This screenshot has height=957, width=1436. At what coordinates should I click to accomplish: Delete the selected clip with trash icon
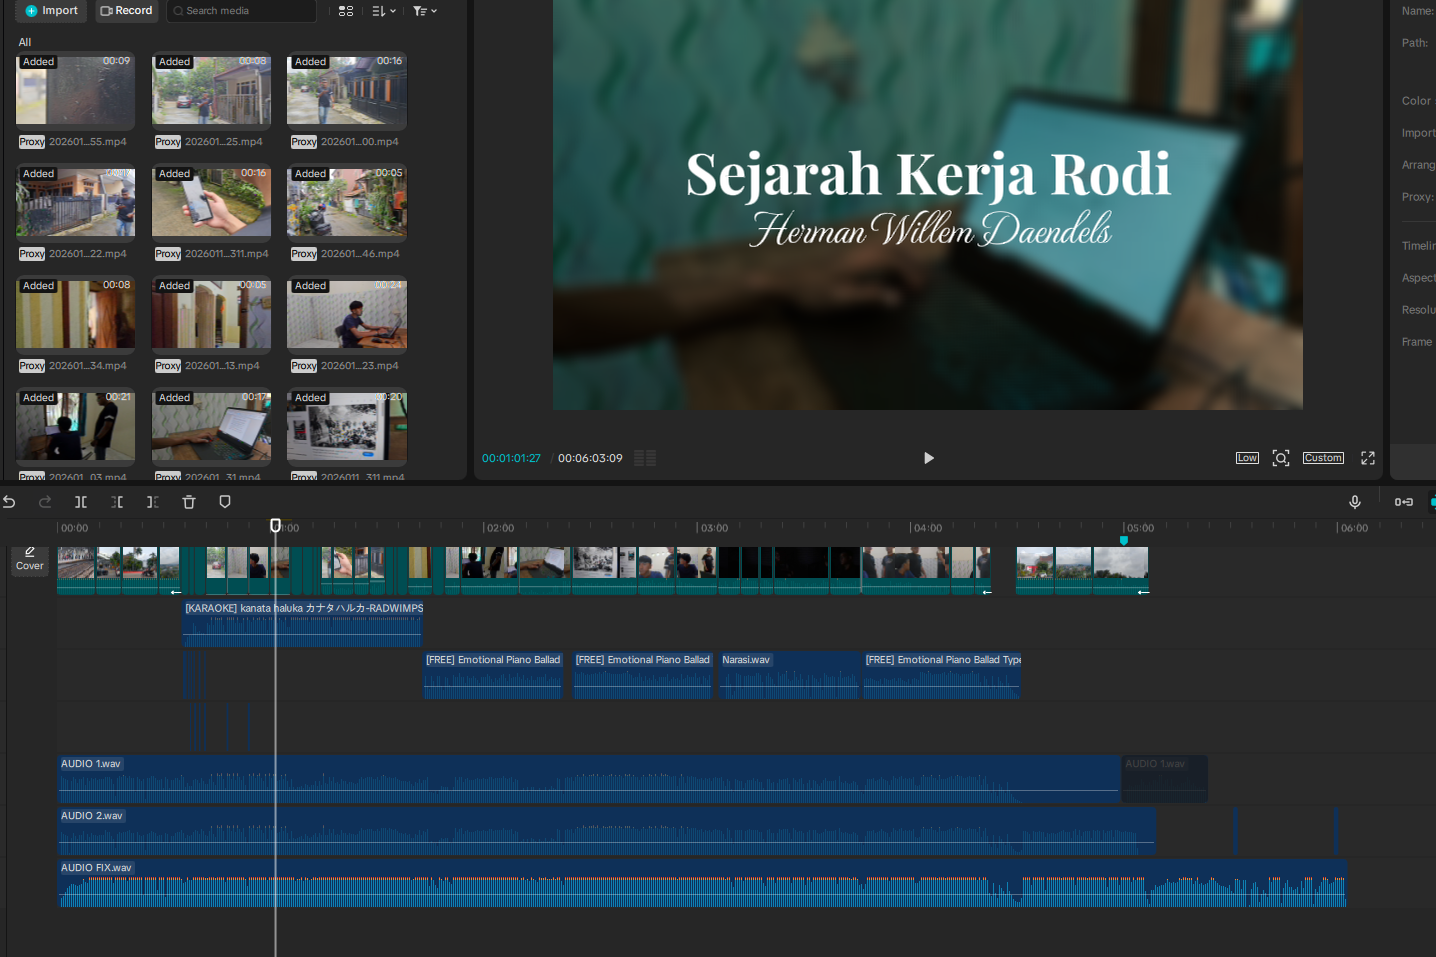click(x=189, y=502)
